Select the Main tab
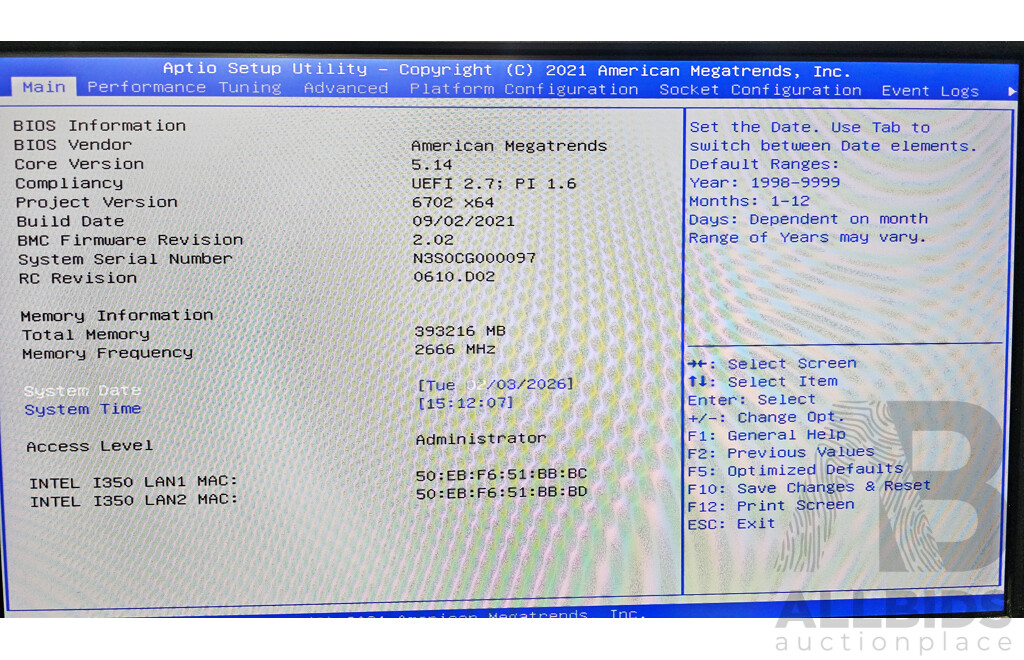The image size is (1024, 660). click(x=43, y=88)
